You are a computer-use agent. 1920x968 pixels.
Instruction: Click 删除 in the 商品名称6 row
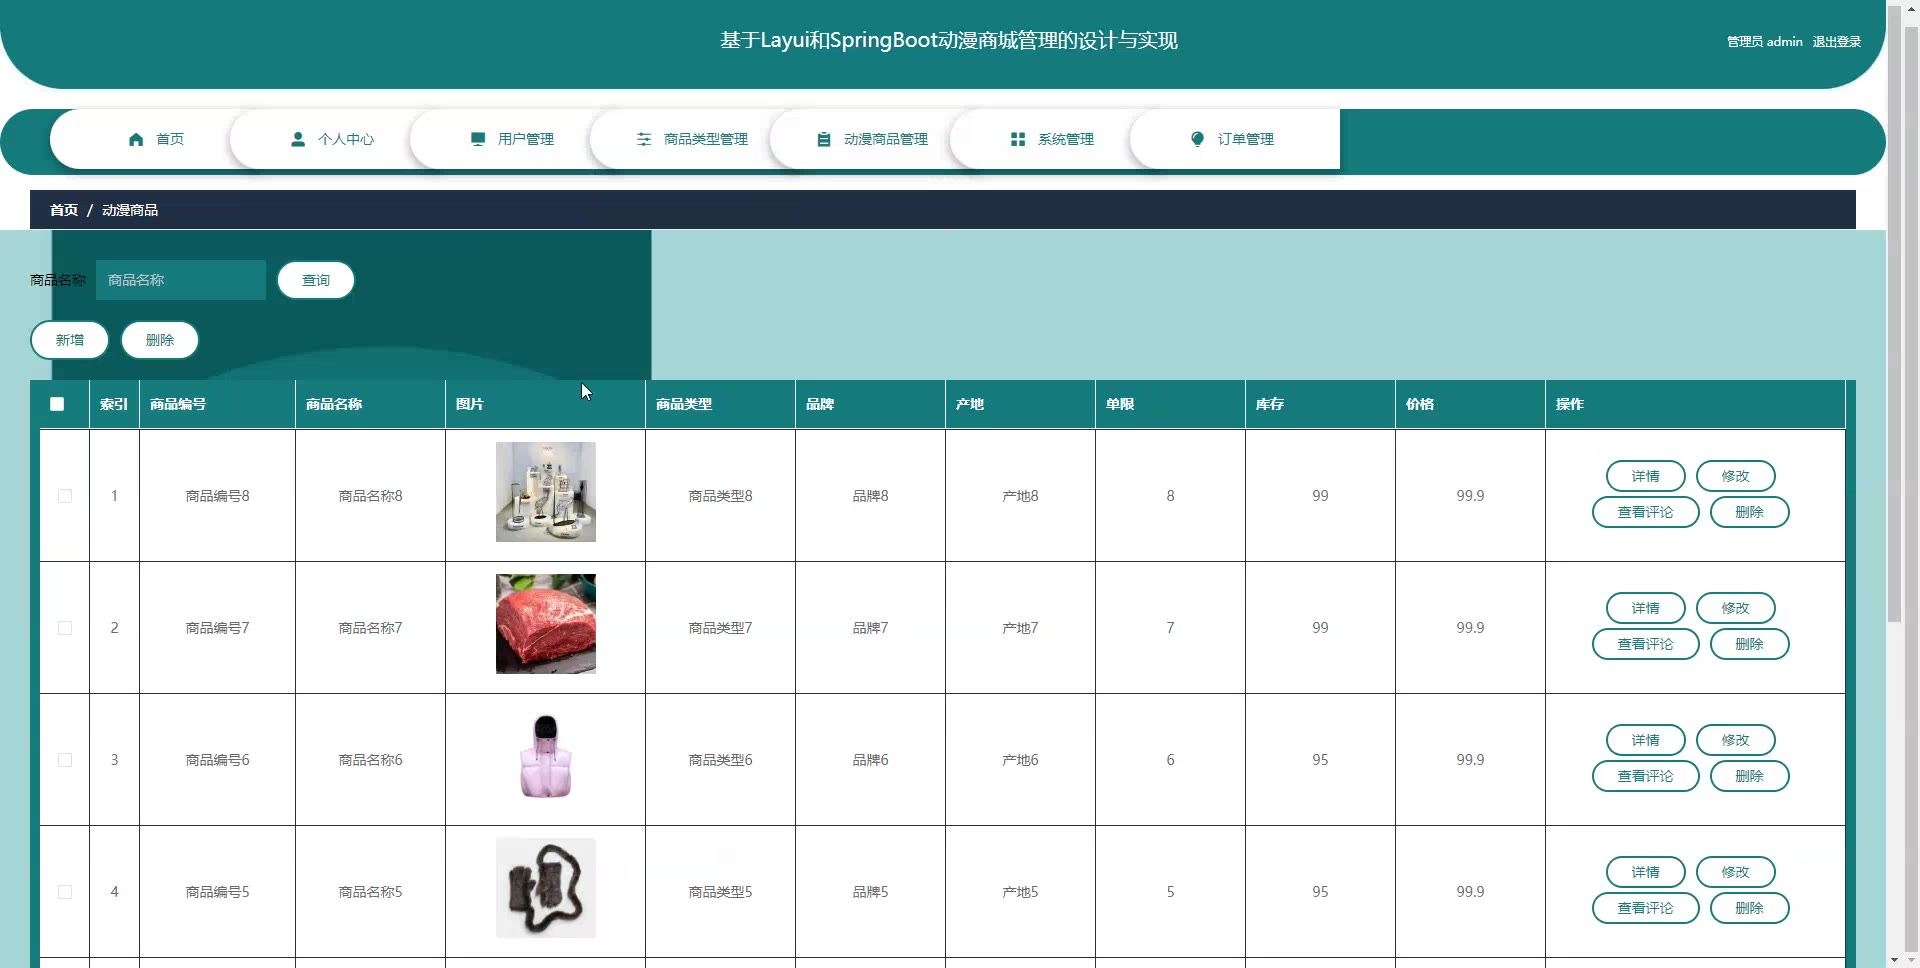coord(1750,776)
